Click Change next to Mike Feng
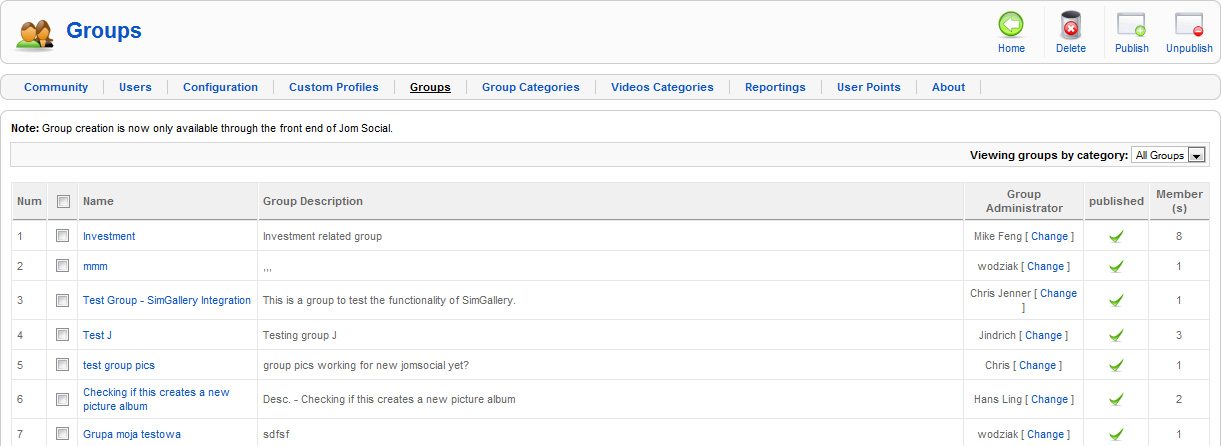This screenshot has height=446, width=1221. click(1050, 236)
